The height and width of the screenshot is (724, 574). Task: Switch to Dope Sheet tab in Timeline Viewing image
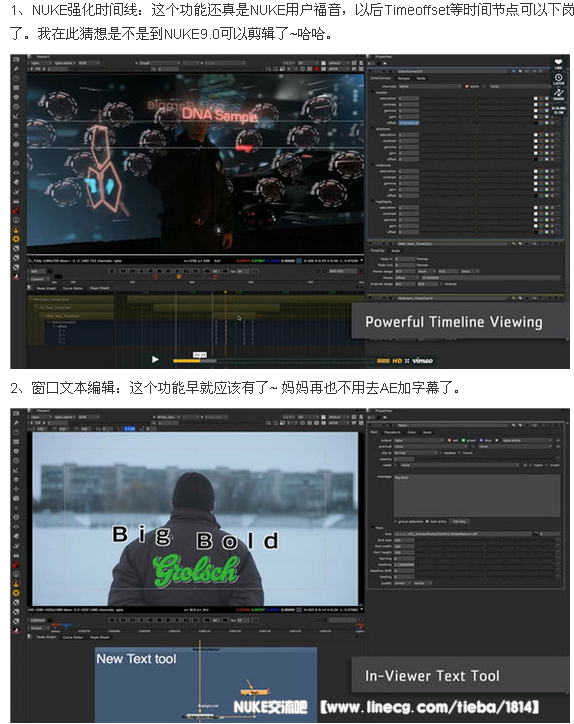pyautogui.click(x=100, y=288)
